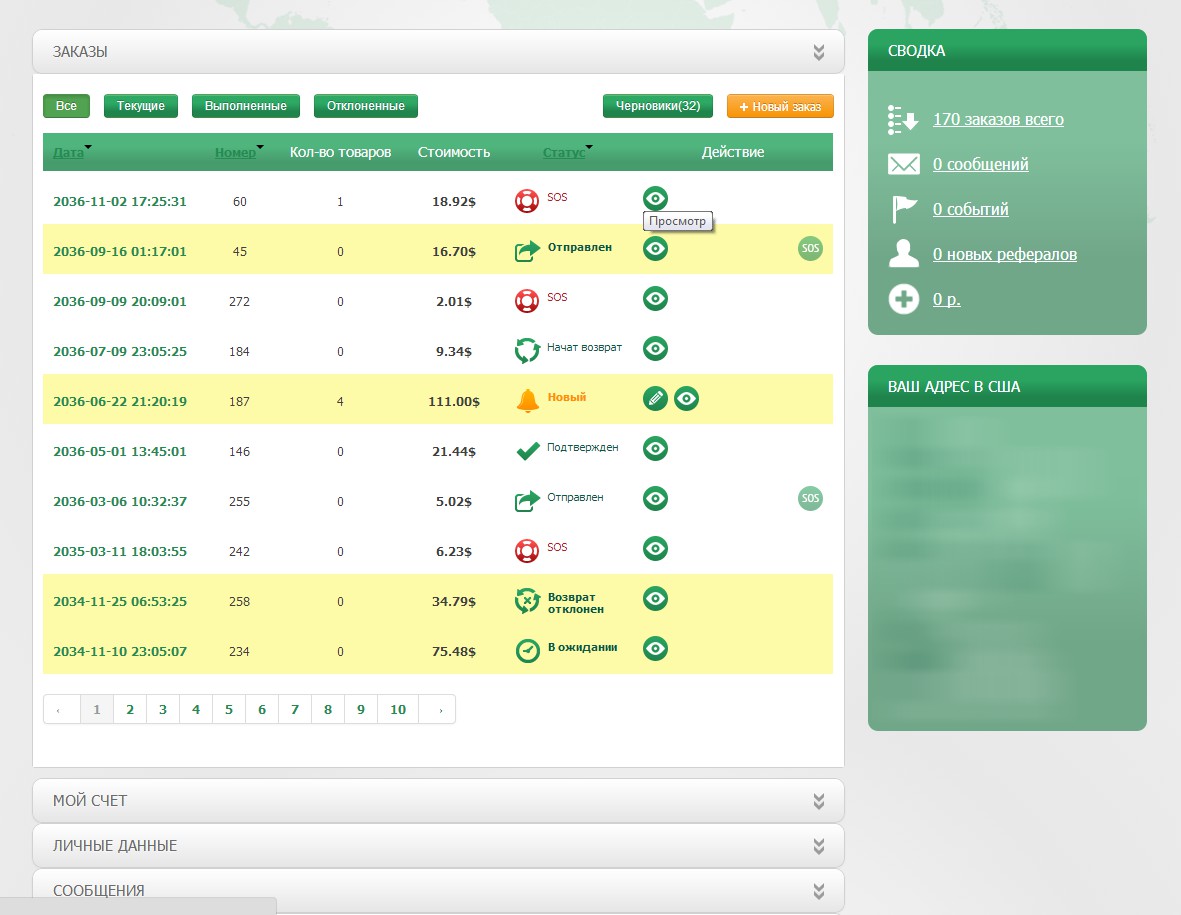Click the envelope messages icon in summary
Viewport: 1181px width, 915px height.
903,164
